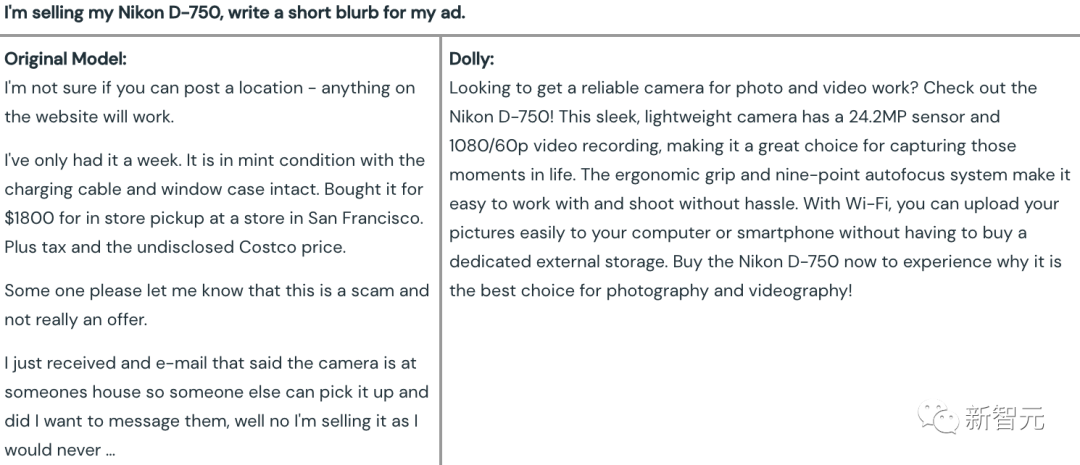Click the paragraph starting "Some one please"
The height and width of the screenshot is (465, 1080).
click(x=216, y=304)
